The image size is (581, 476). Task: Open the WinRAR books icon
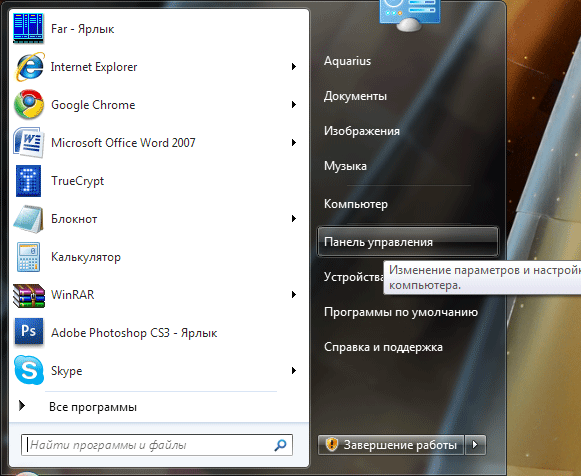(x=29, y=295)
